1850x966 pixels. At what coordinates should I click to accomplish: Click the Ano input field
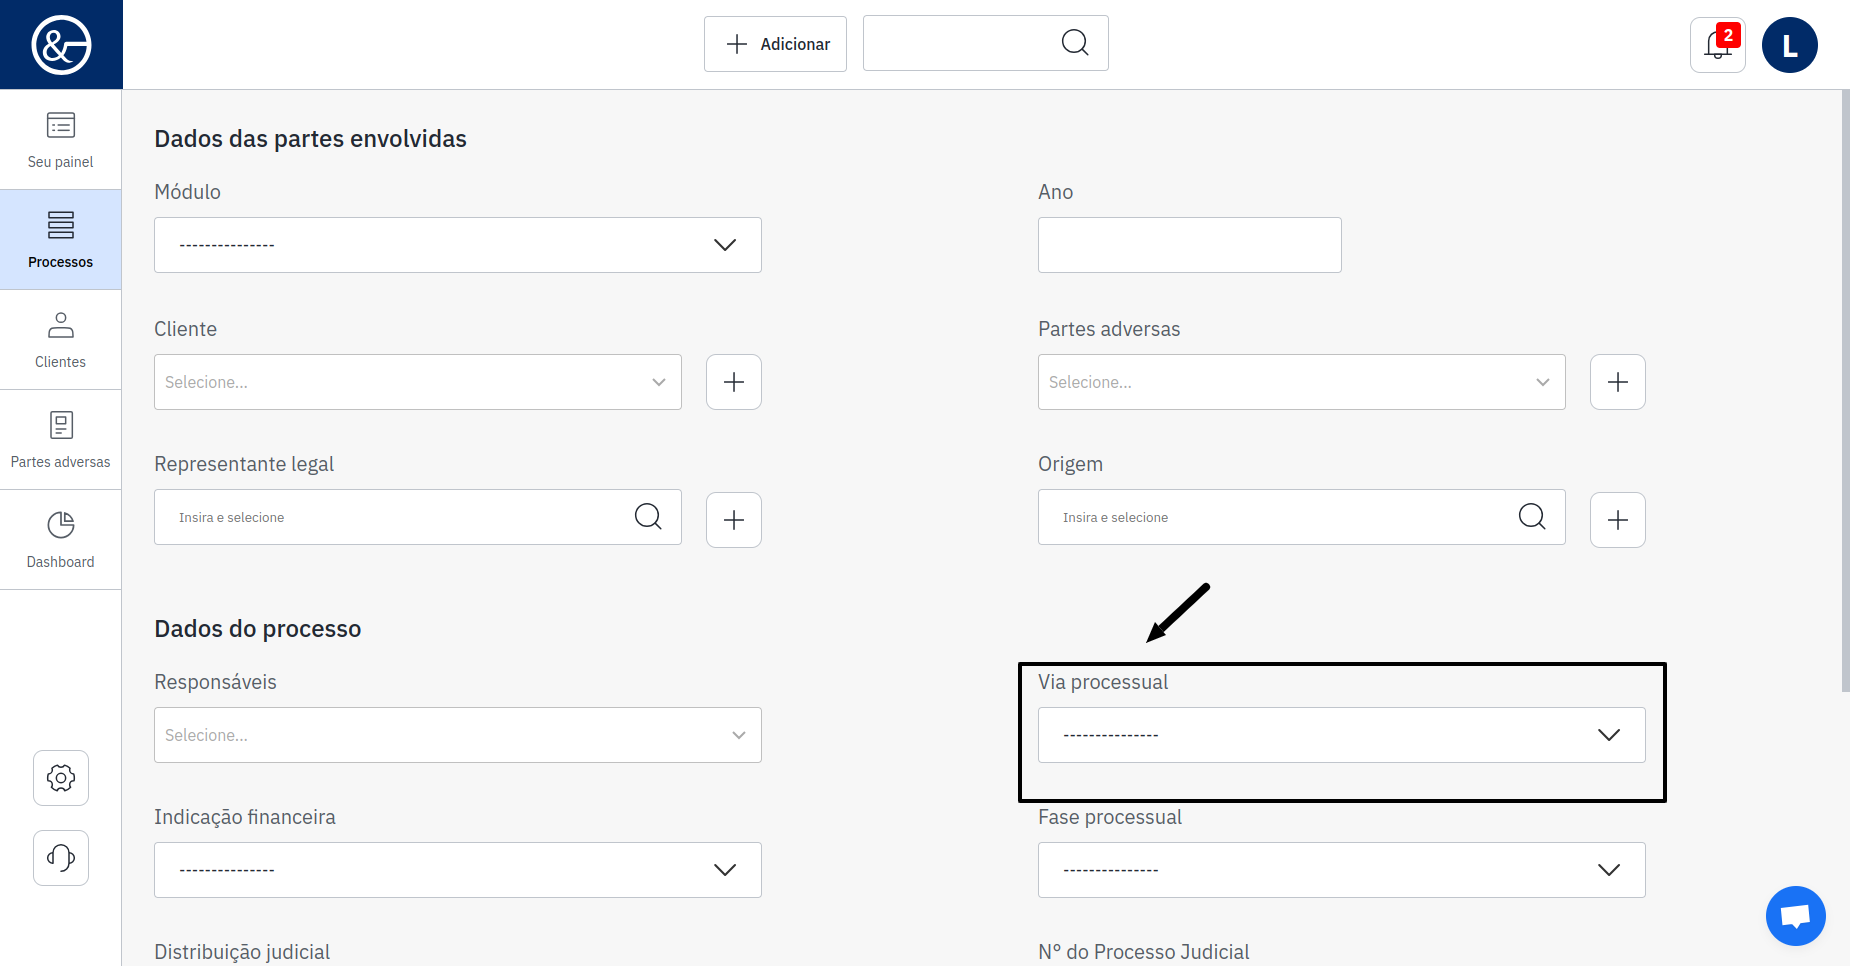click(x=1189, y=245)
